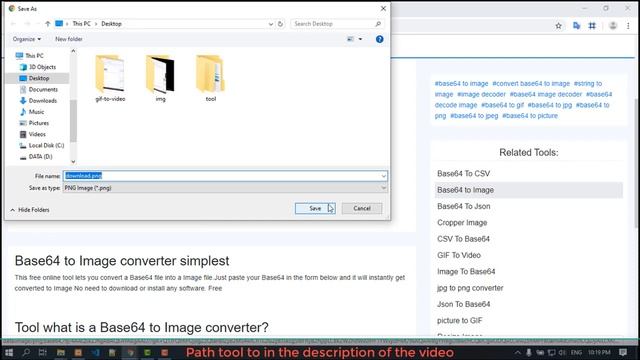The height and width of the screenshot is (360, 640).
Task: Open the File name history dropdown arrow
Action: click(384, 176)
